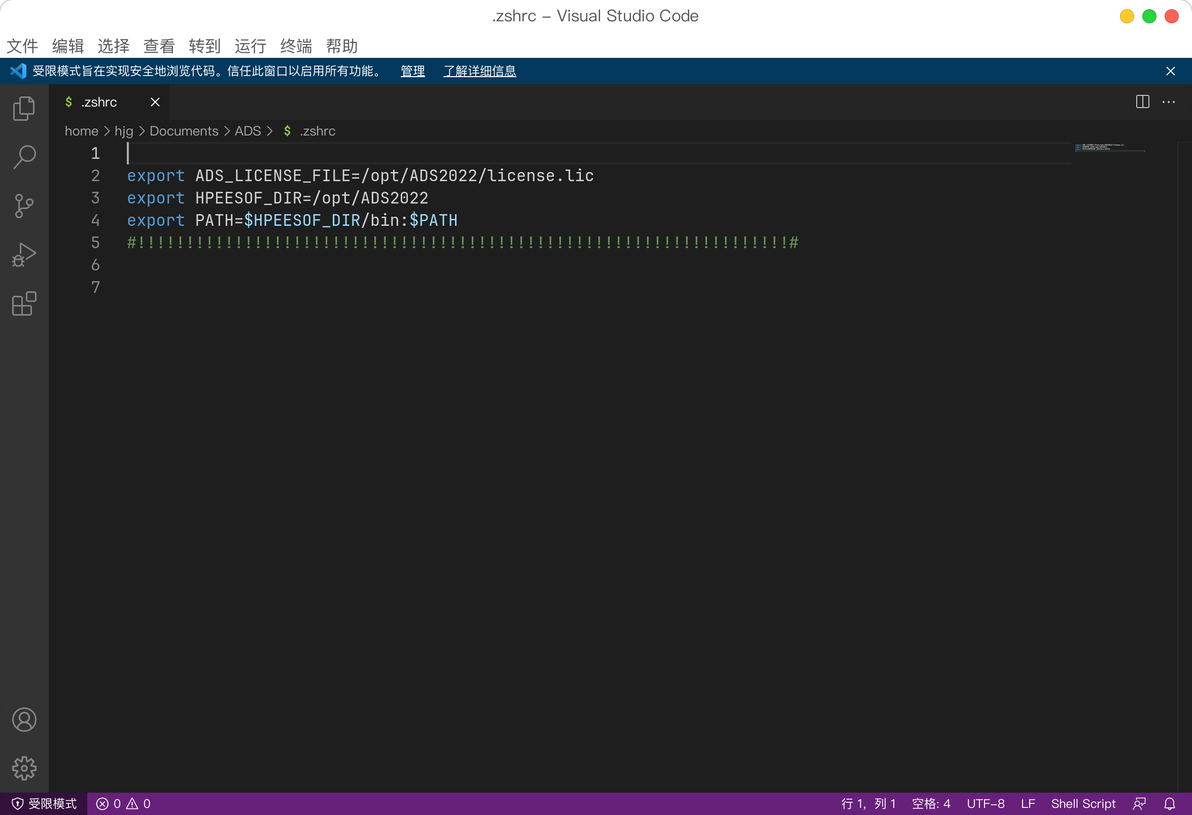Open the 查看 menu
This screenshot has width=1192, height=815.
click(159, 46)
